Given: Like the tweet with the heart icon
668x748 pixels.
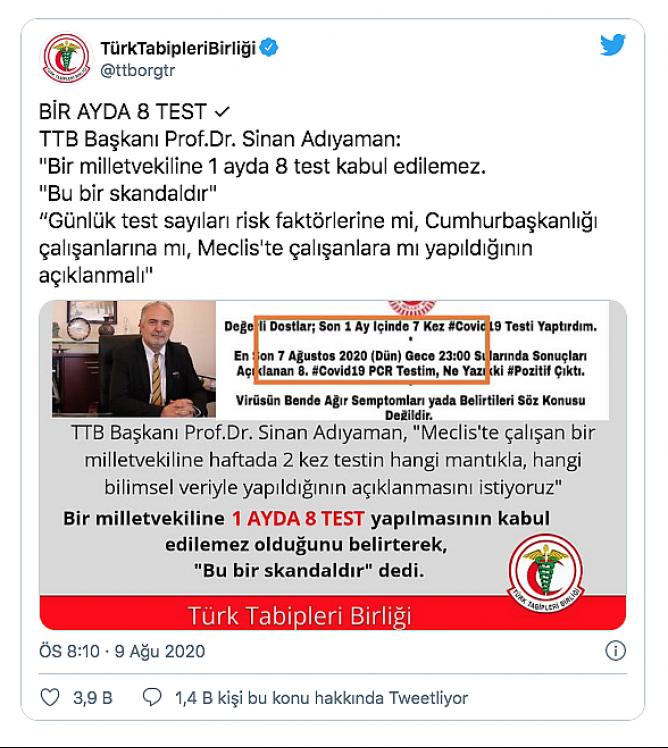Looking at the screenshot, I should [x=50, y=697].
